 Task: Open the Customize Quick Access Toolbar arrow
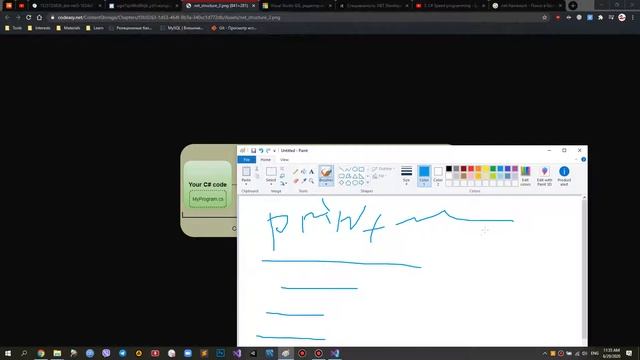(x=275, y=151)
